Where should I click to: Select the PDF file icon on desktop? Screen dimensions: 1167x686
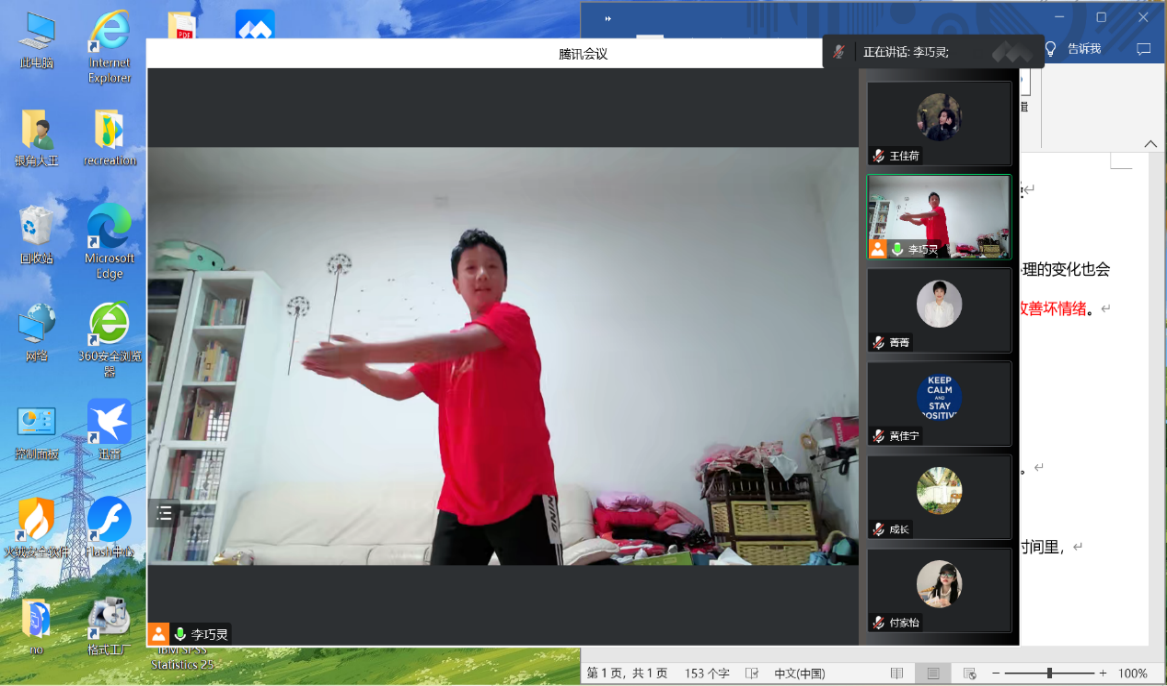pyautogui.click(x=182, y=25)
